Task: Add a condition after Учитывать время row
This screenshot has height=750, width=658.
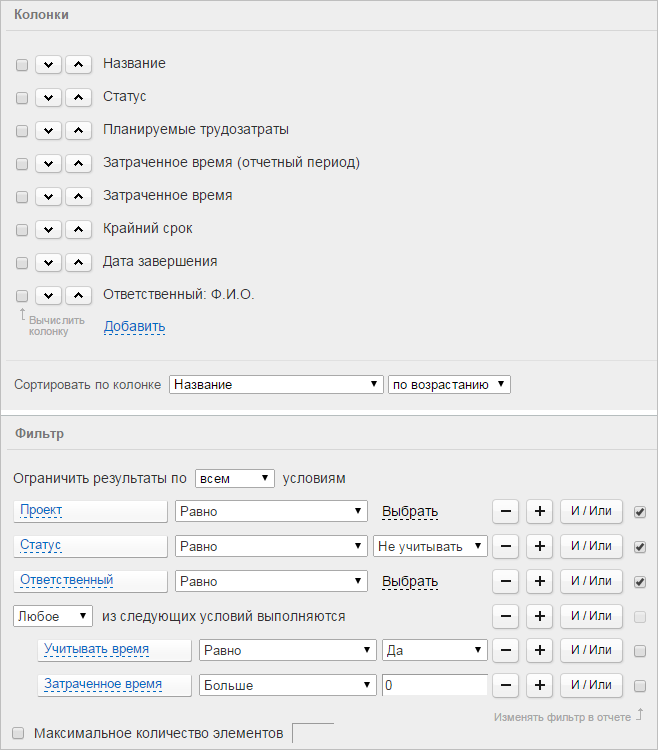Action: (539, 651)
